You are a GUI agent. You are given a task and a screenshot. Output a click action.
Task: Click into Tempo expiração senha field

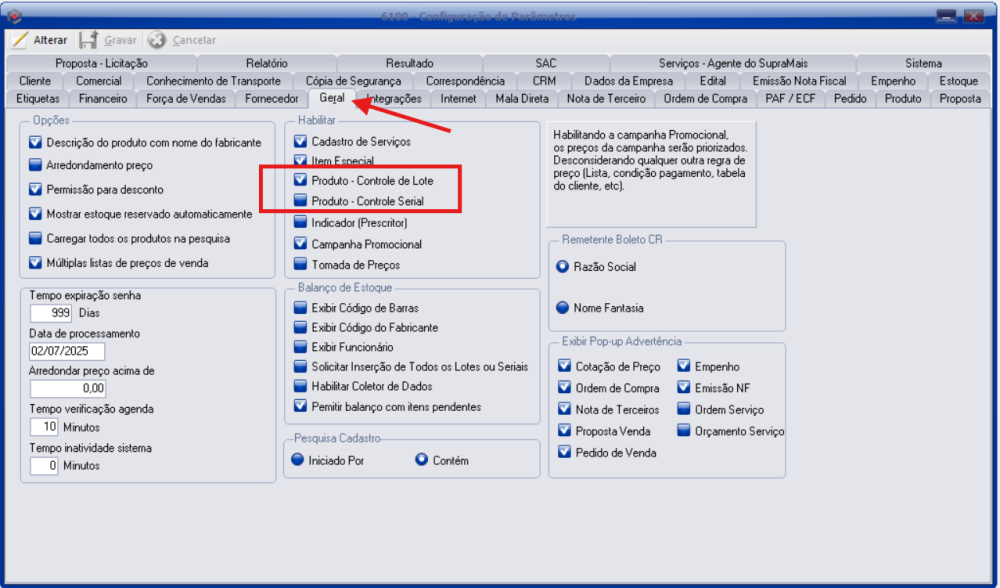[50, 313]
